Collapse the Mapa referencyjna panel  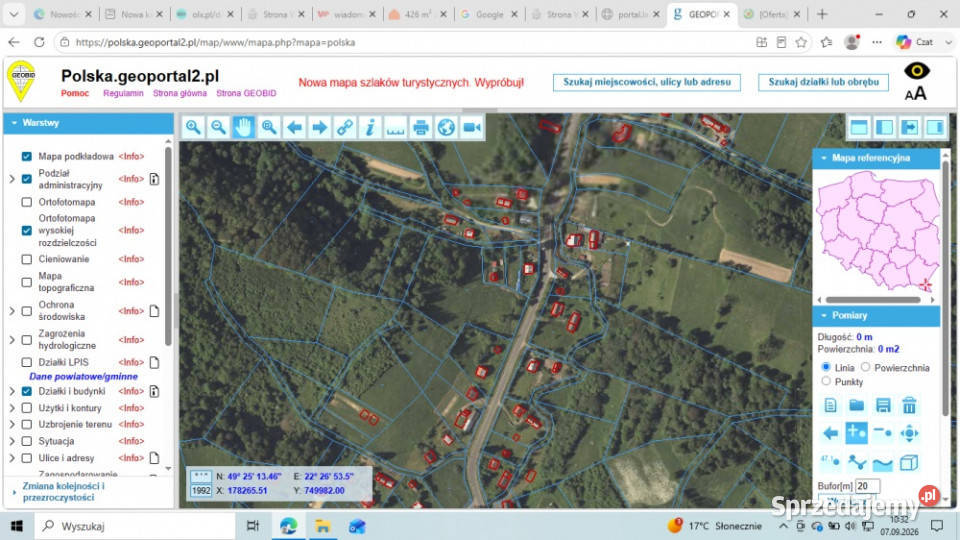(x=876, y=158)
